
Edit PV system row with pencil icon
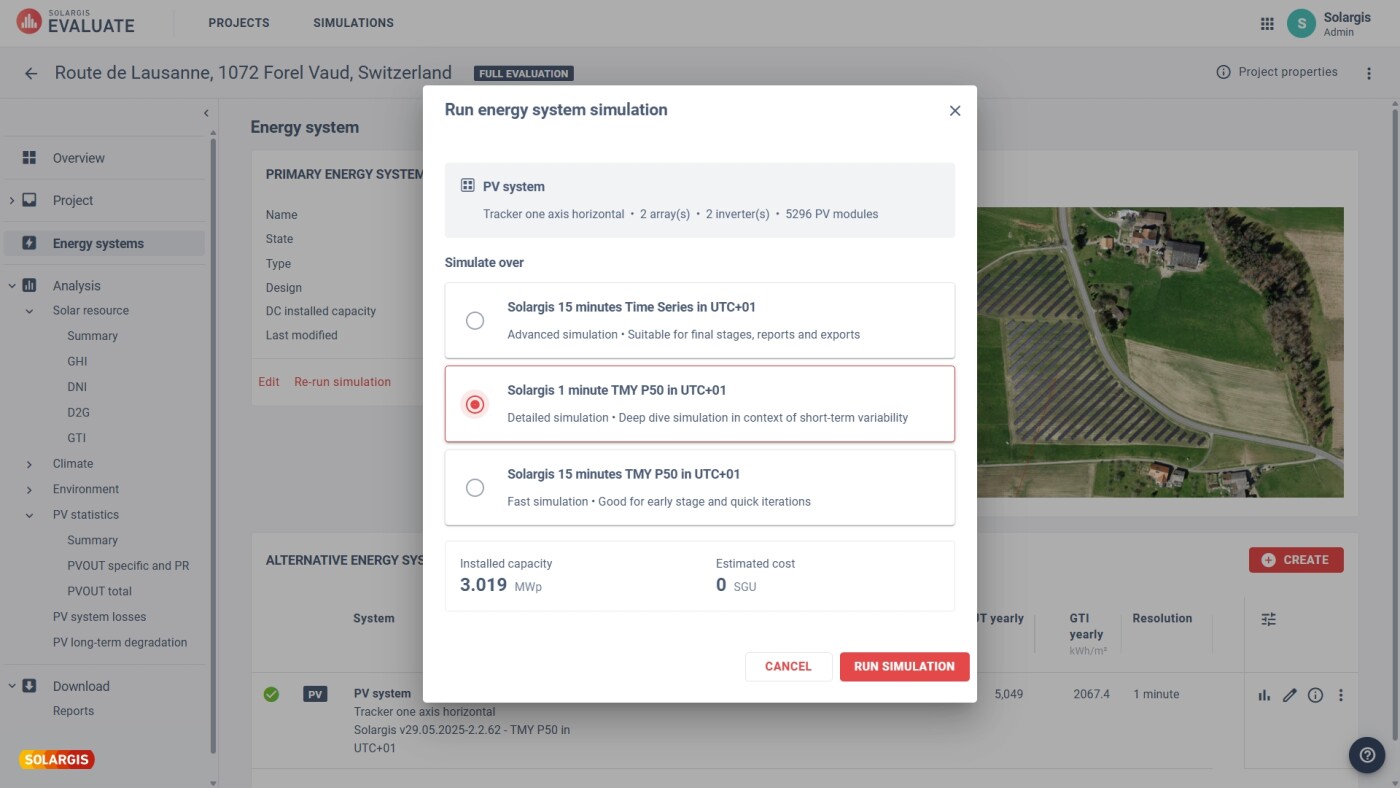(1290, 695)
